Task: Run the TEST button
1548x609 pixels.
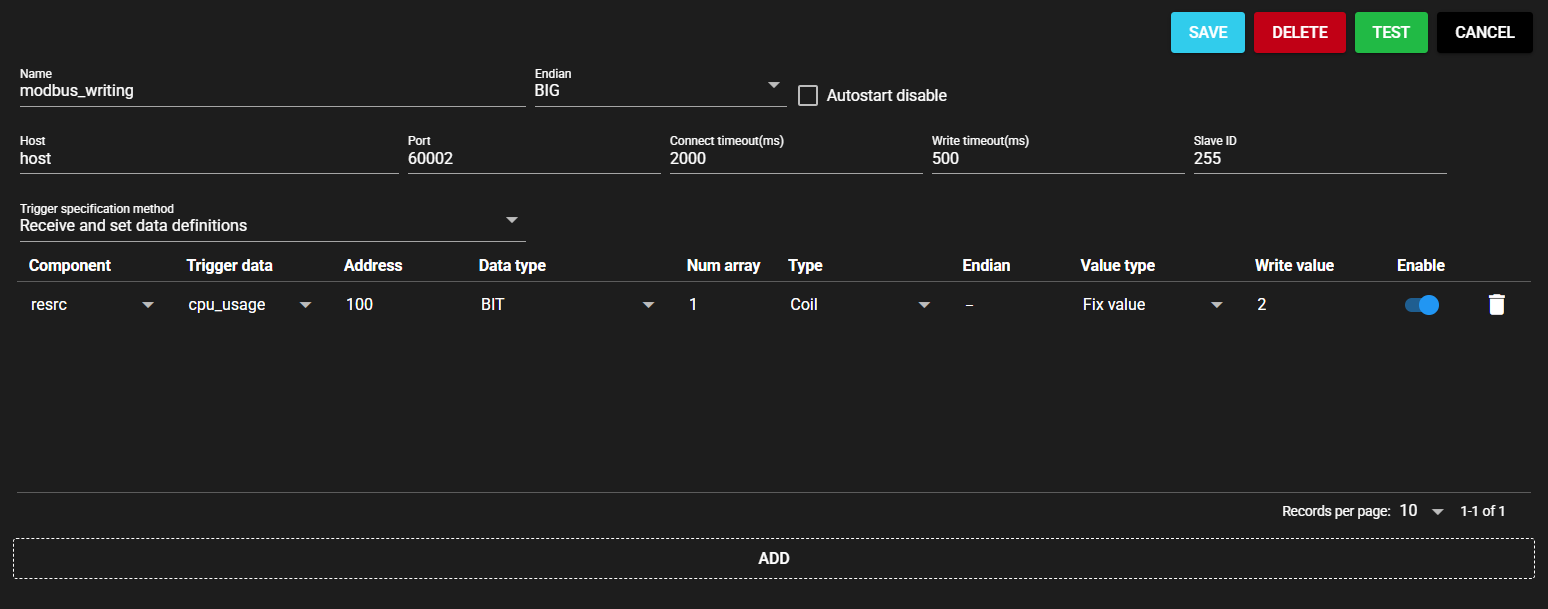Action: coord(1390,32)
